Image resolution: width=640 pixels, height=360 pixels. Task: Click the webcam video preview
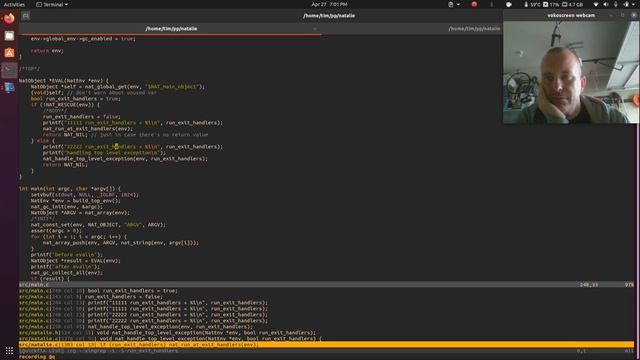pos(571,72)
